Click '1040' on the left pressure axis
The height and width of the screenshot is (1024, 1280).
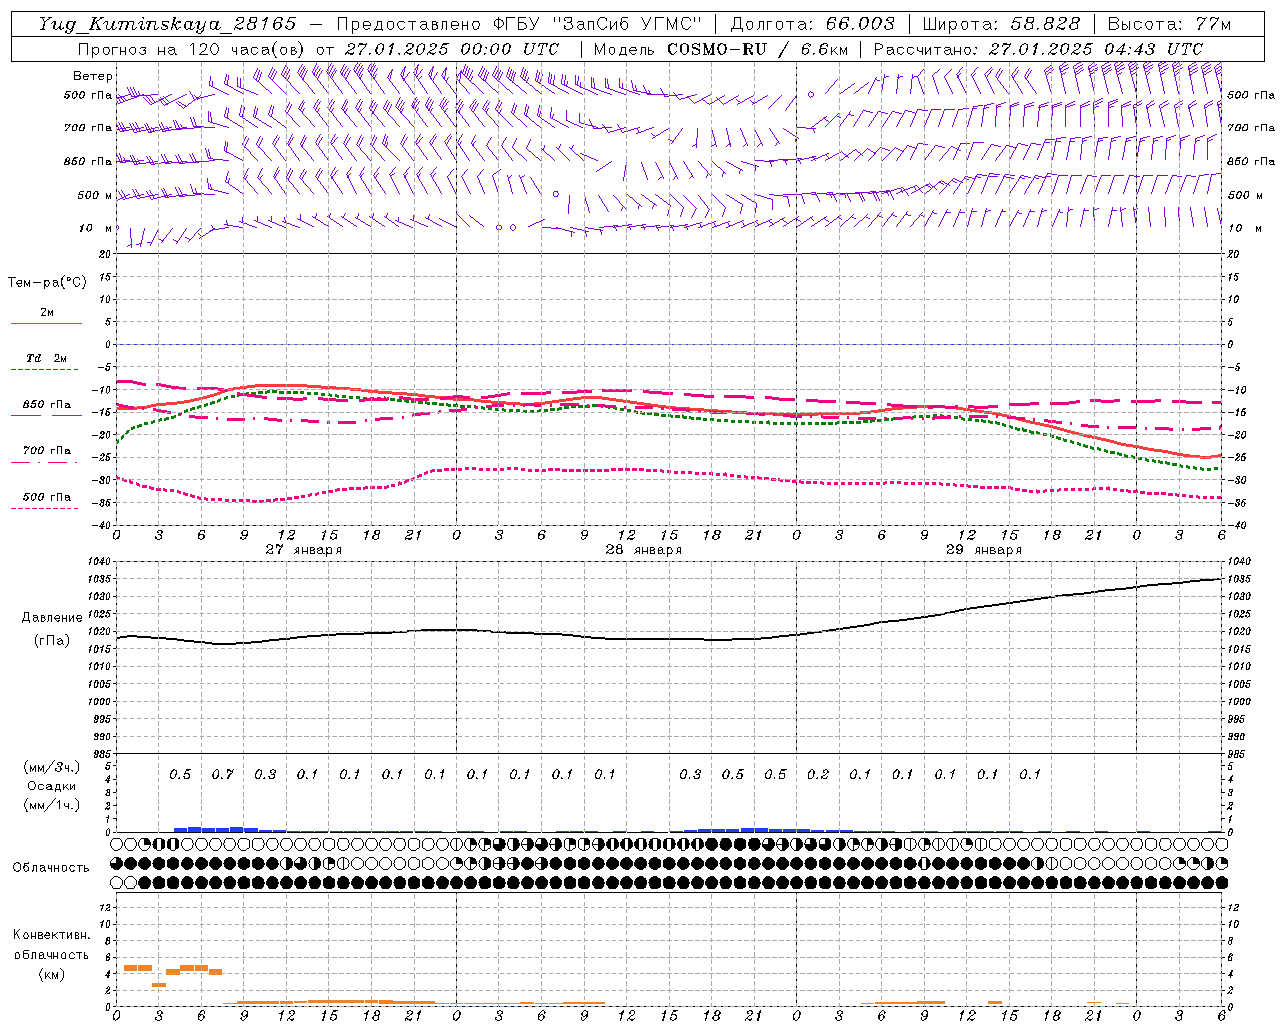tap(99, 562)
